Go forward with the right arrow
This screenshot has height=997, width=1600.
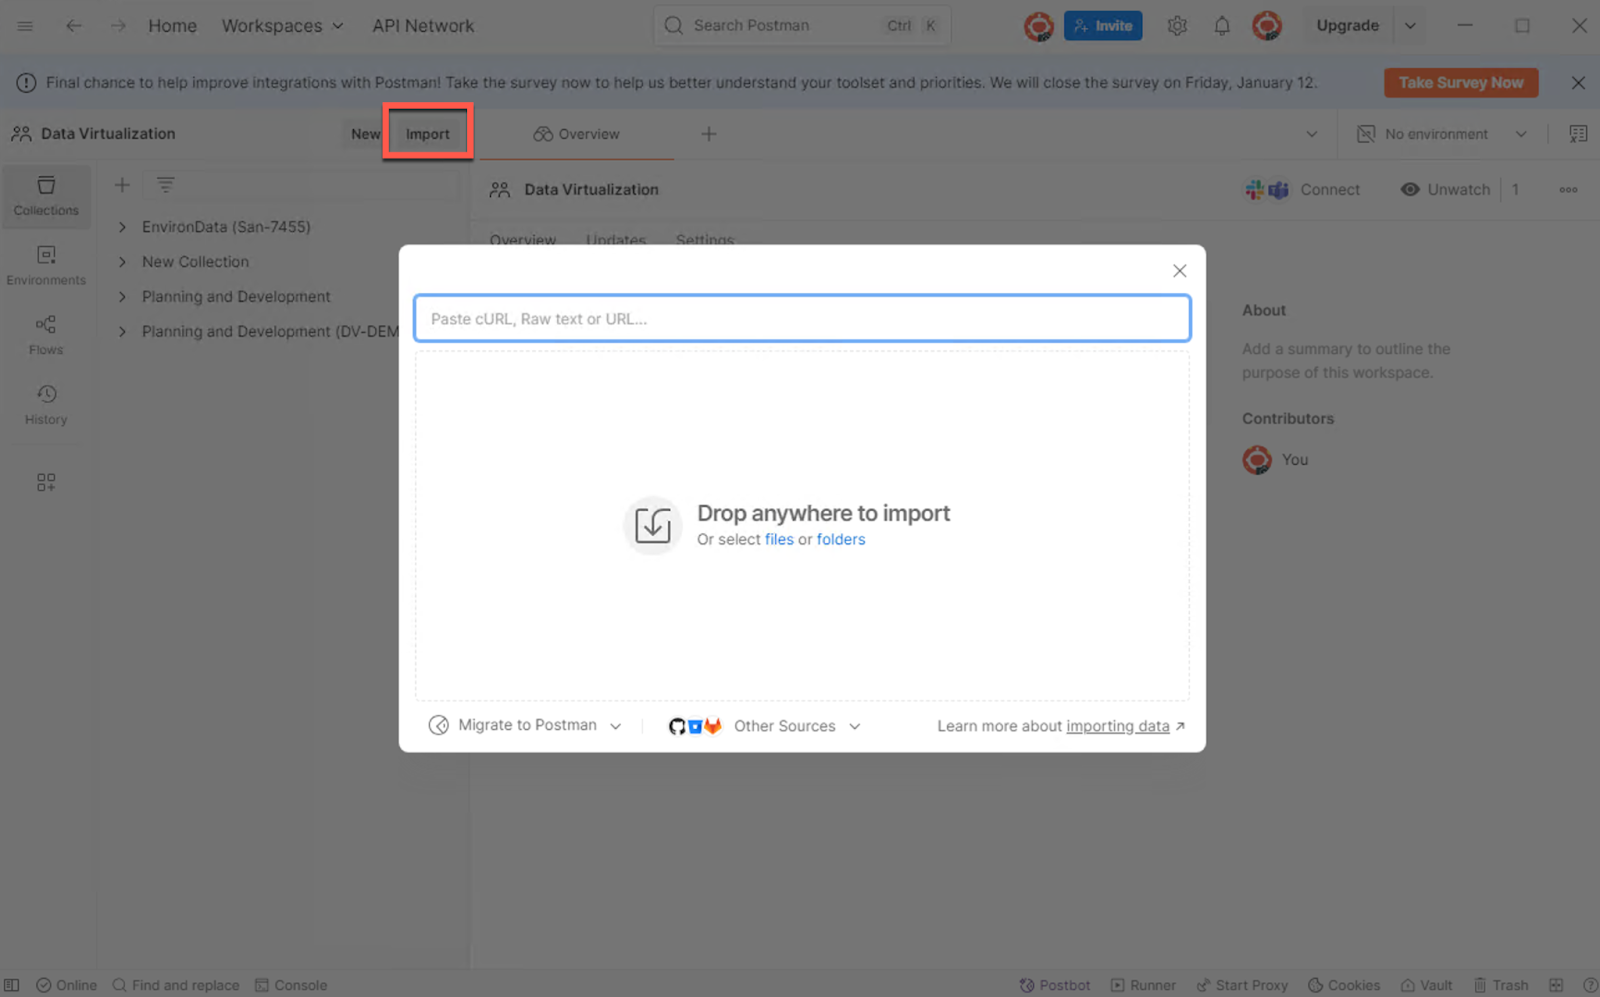click(118, 26)
